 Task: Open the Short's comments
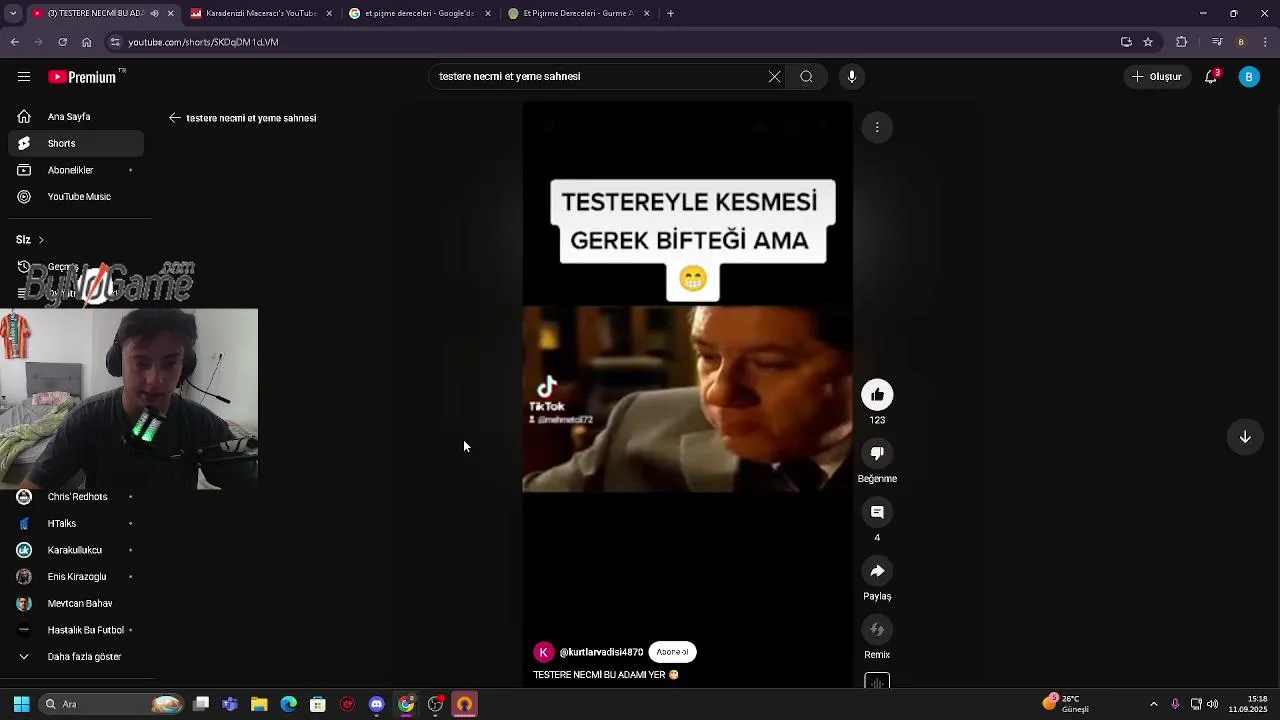click(x=877, y=512)
